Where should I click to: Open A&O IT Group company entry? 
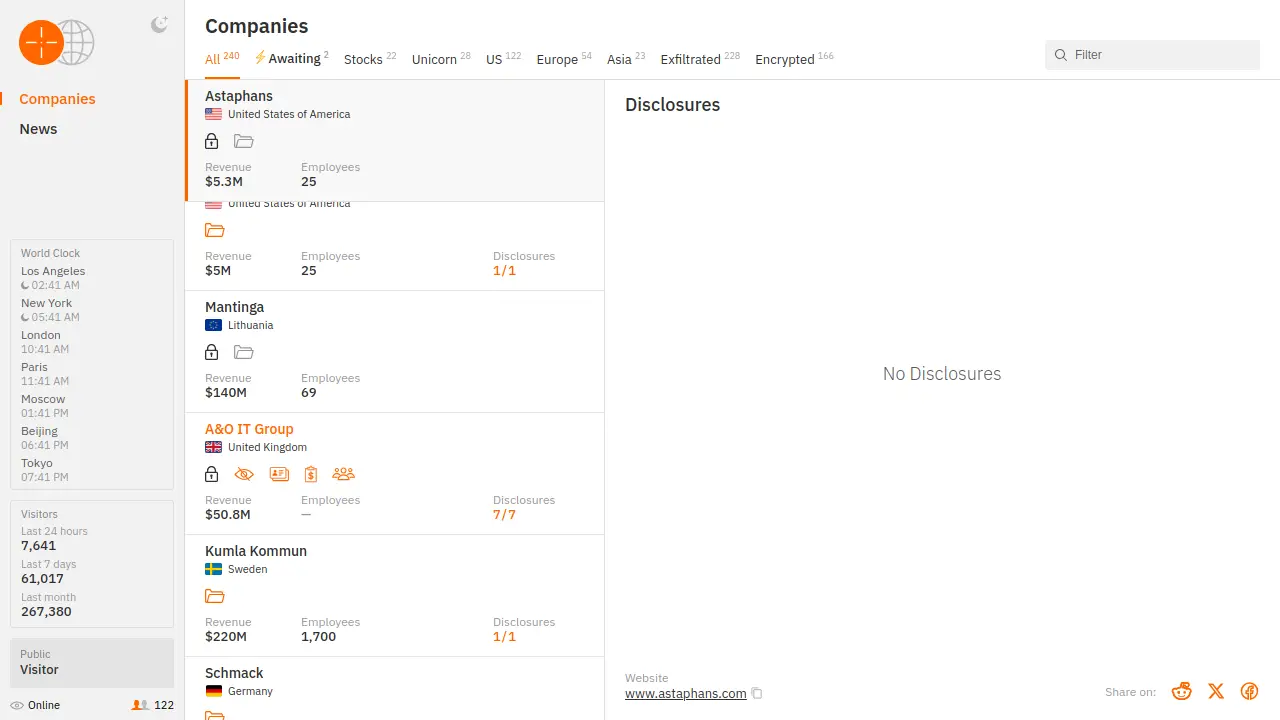[x=249, y=429]
